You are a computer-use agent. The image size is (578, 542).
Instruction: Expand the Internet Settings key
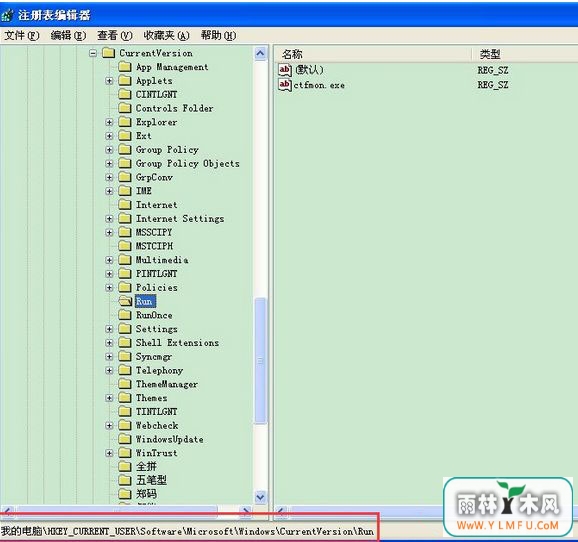pos(109,219)
